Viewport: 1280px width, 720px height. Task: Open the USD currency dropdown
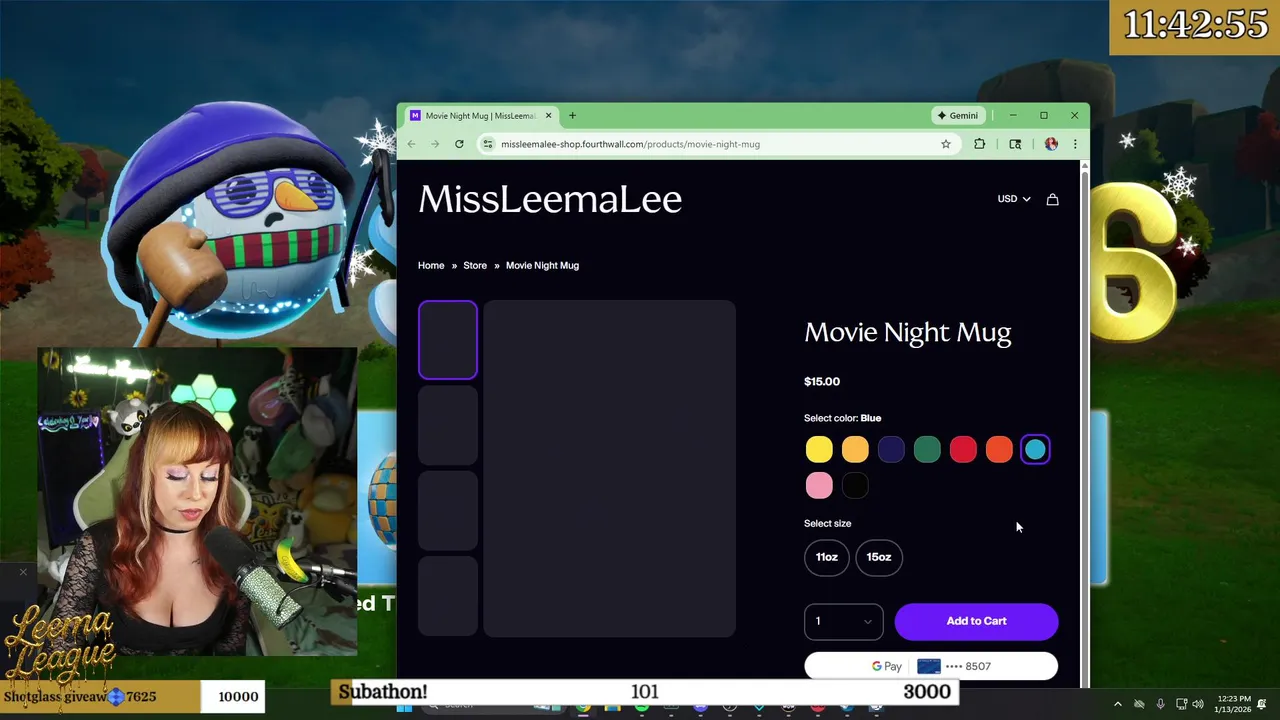1013,199
